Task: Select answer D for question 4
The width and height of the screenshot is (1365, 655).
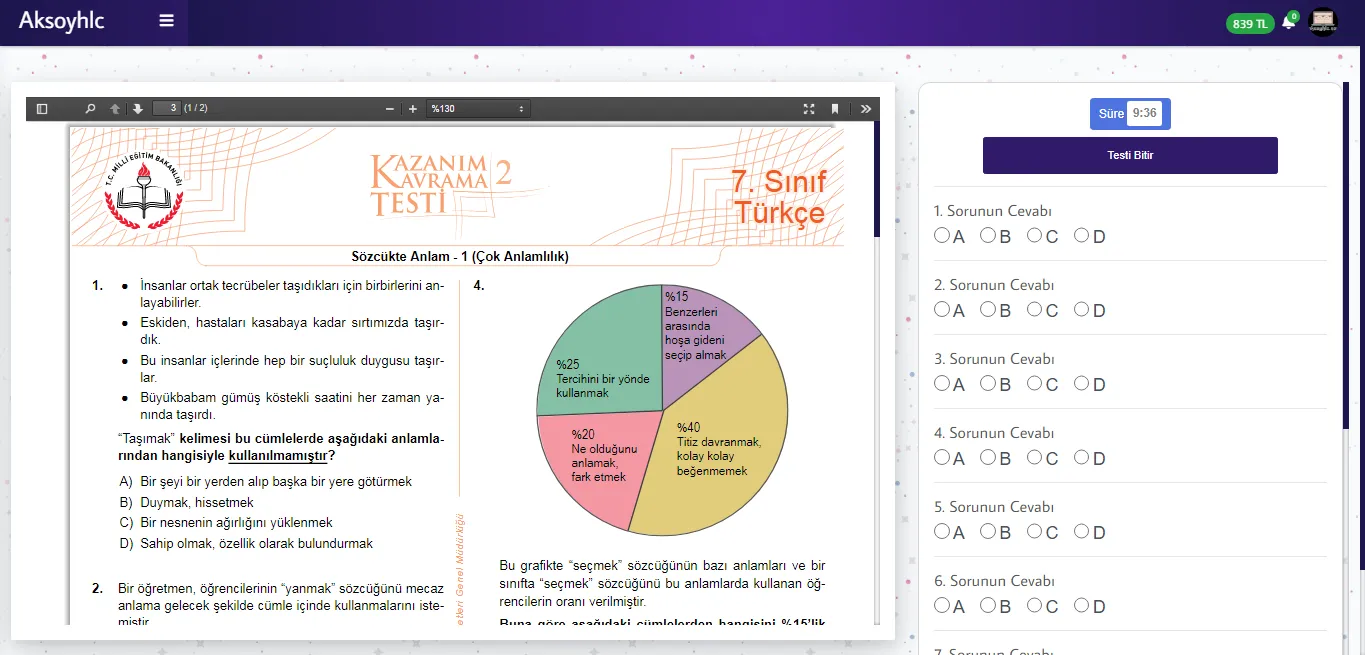Action: point(1081,457)
